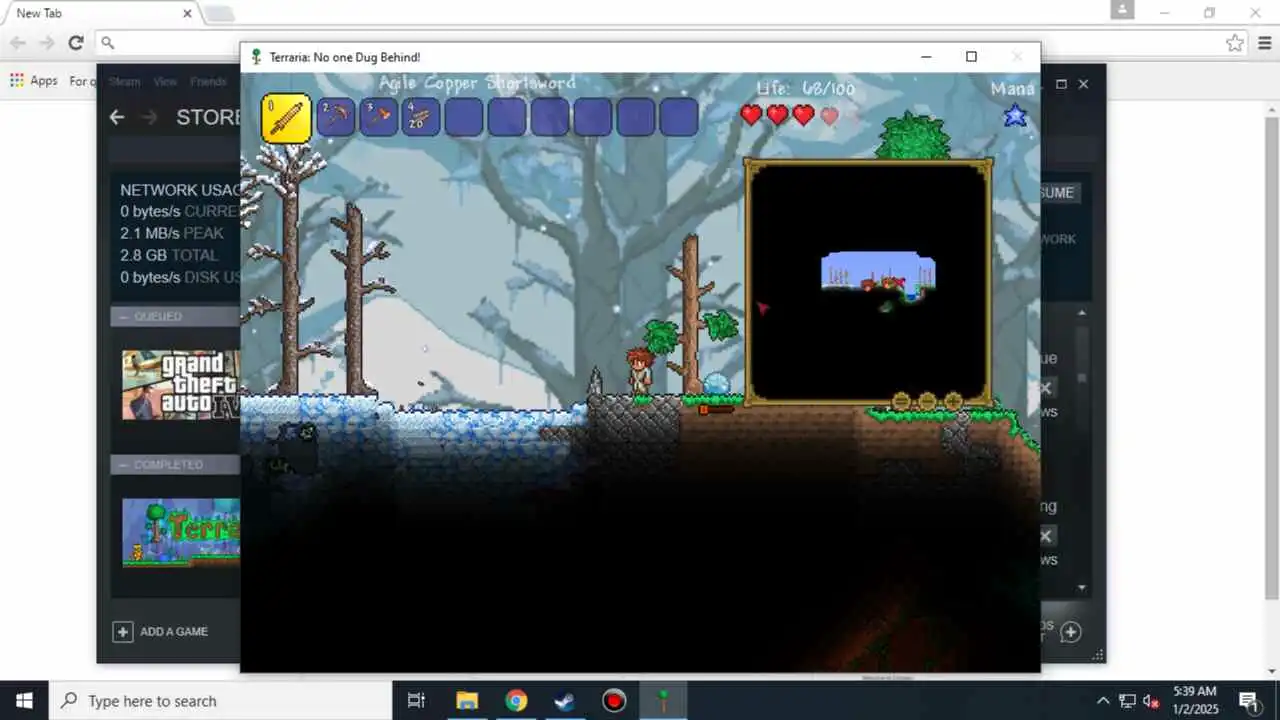Screen dimensions: 1280x720
Task: Go forward in Steam window
Action: point(149,117)
